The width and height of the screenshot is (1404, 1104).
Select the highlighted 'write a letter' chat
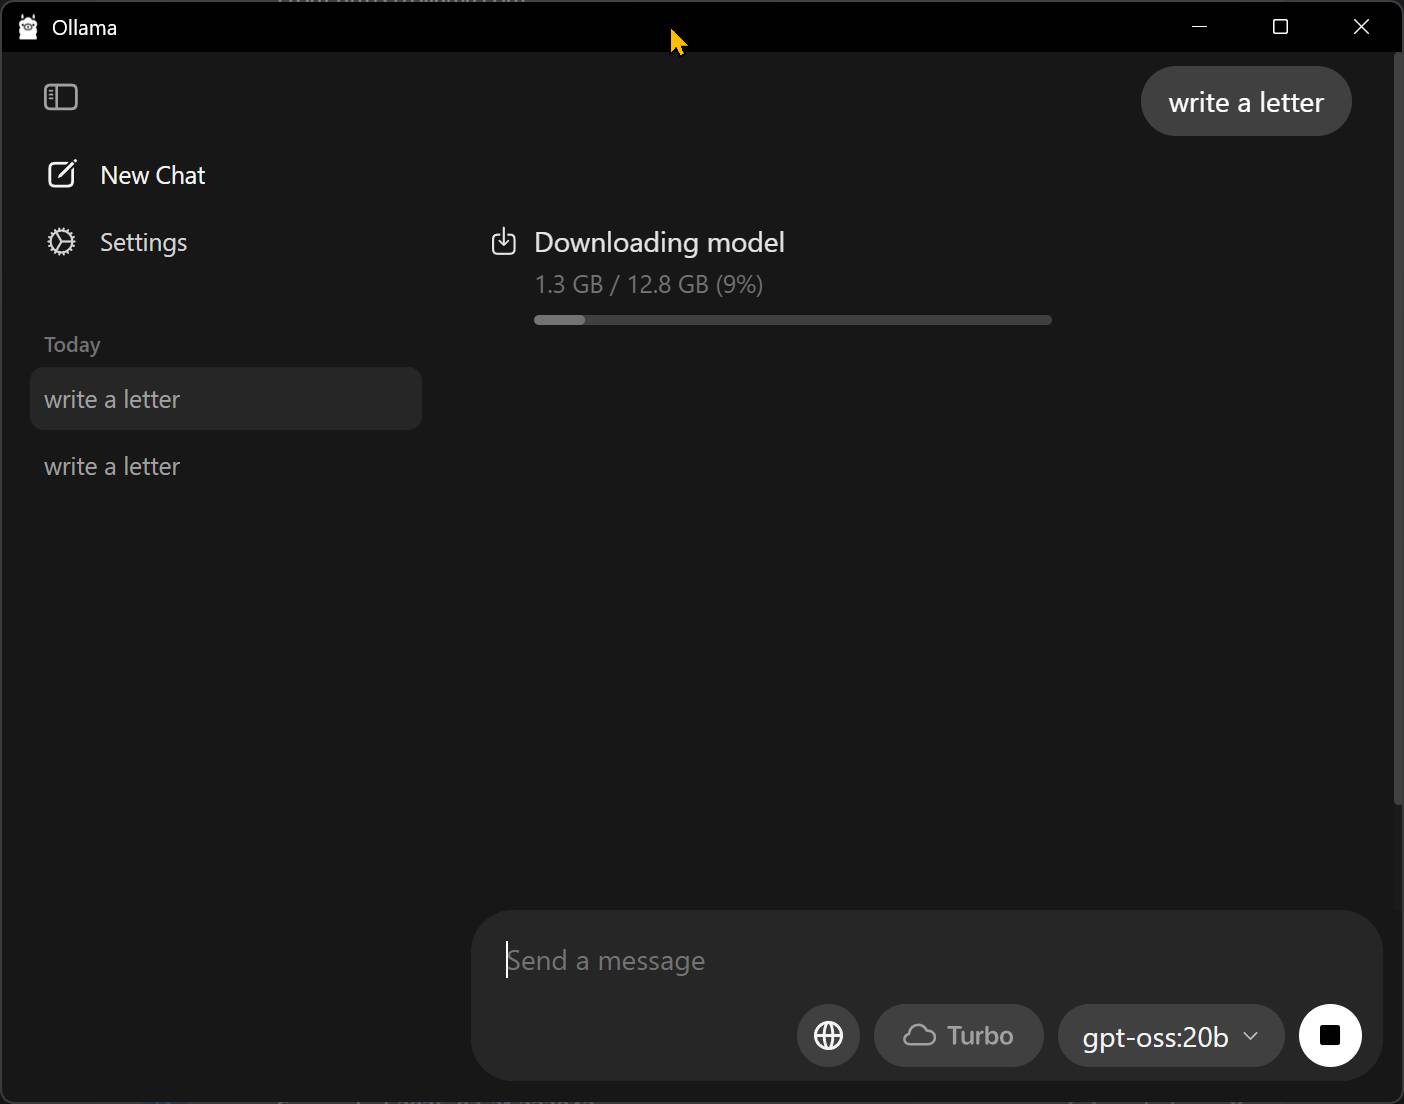click(225, 399)
